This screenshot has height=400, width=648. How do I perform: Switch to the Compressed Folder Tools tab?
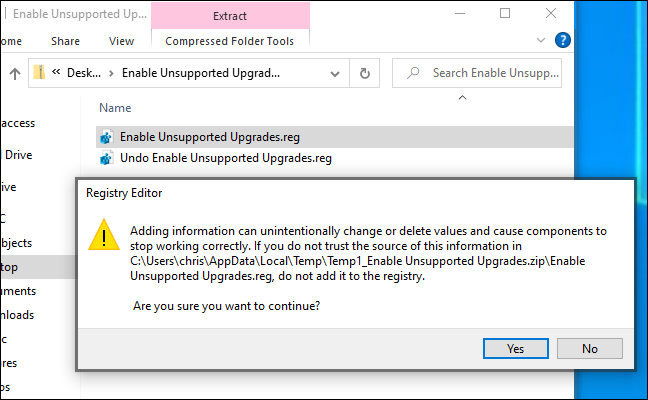tap(230, 41)
